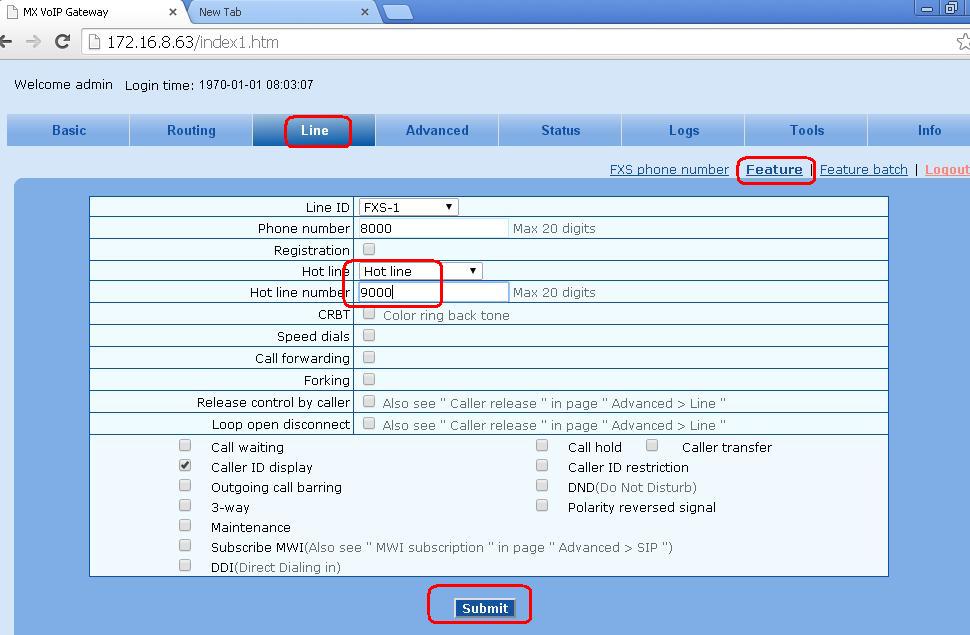
Task: Close the MX VoIP Gateway tab
Action: [173, 12]
